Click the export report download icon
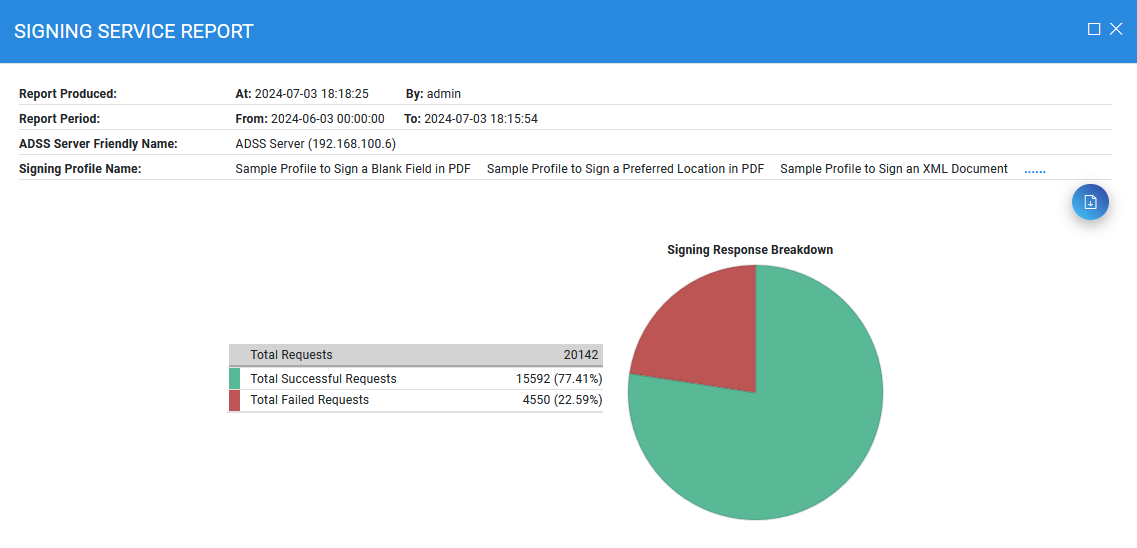The image size is (1137, 548). pyautogui.click(x=1090, y=202)
